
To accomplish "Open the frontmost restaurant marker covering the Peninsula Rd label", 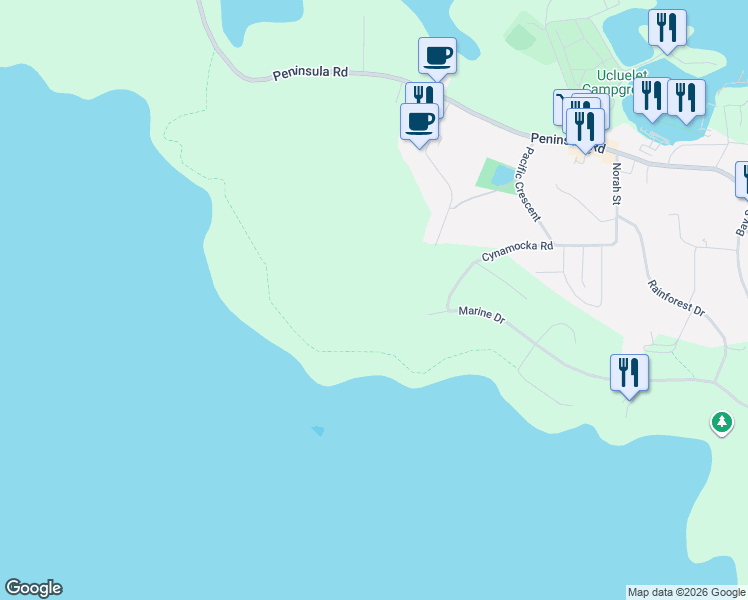I will tap(585, 126).
